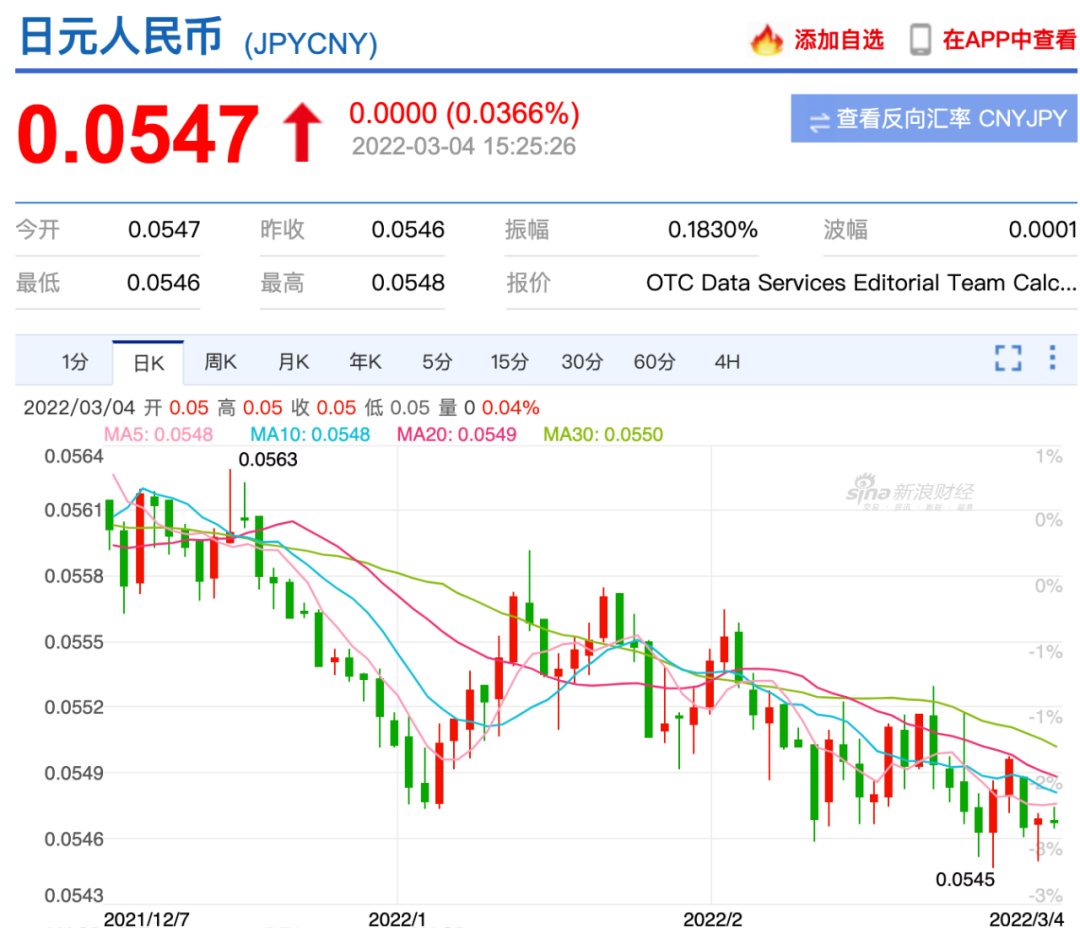1080x928 pixels.
Task: Switch to the 日K daily candlestick tab
Action: [148, 362]
